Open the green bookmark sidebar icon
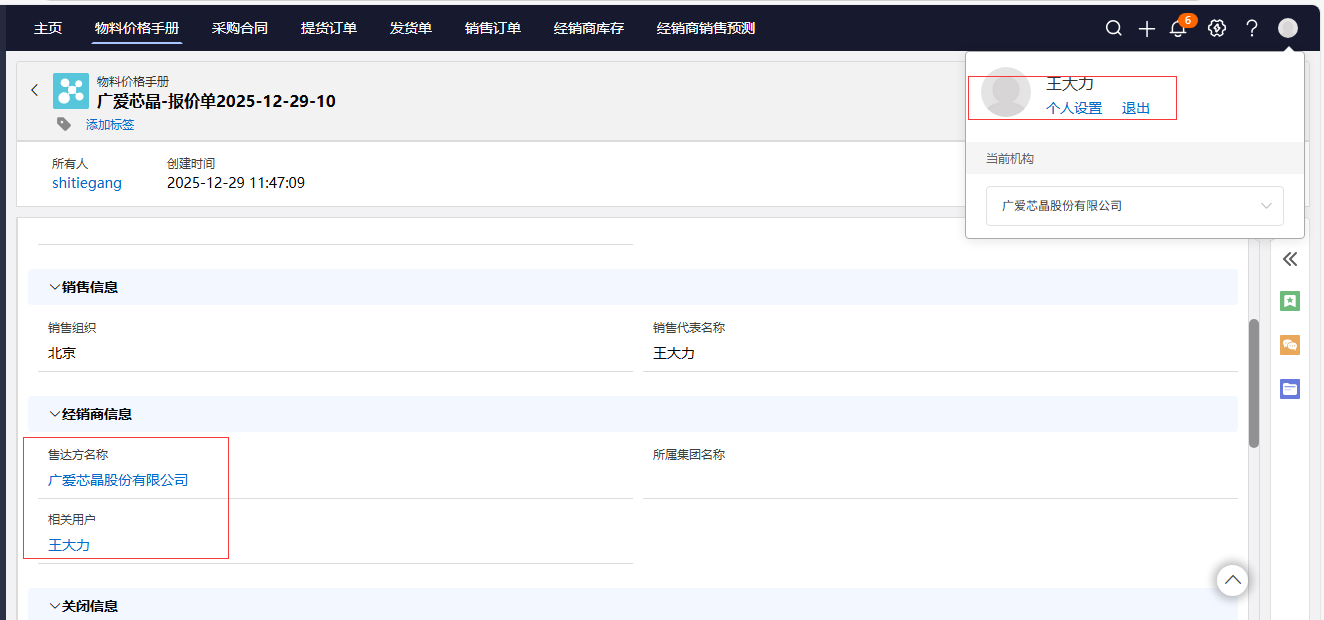The height and width of the screenshot is (620, 1324). (1290, 300)
